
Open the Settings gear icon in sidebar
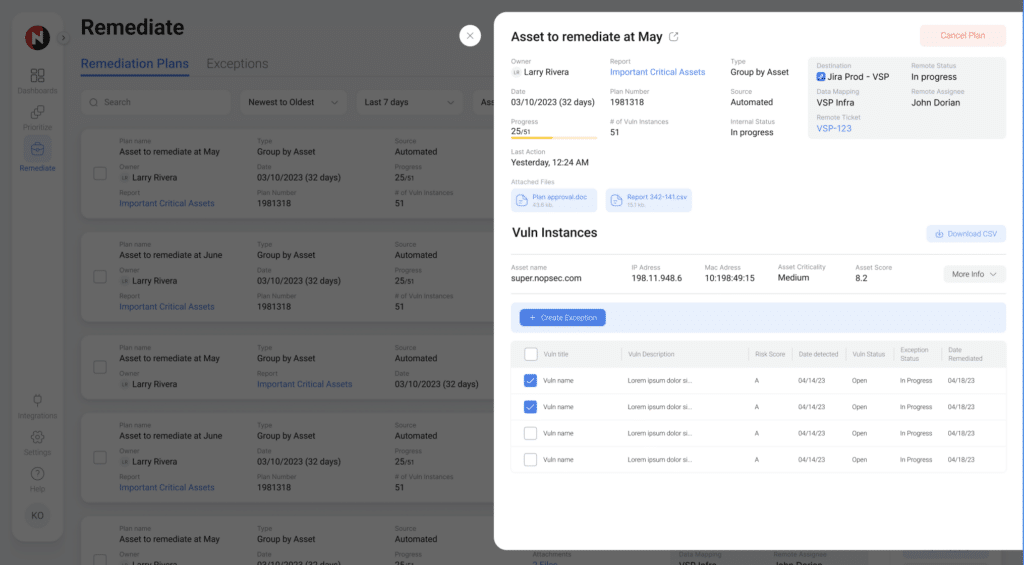pyautogui.click(x=37, y=437)
